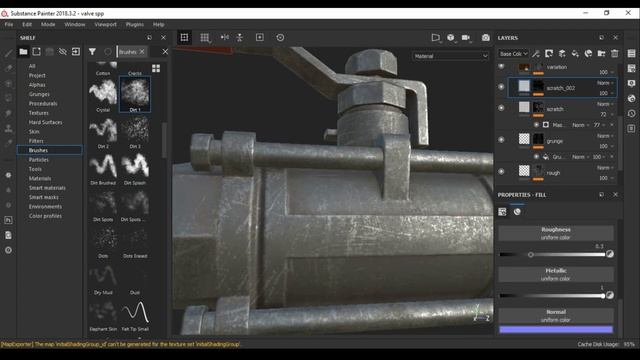The width and height of the screenshot is (640, 360).
Task: Click the Roughness slider handle
Action: [x=531, y=255]
